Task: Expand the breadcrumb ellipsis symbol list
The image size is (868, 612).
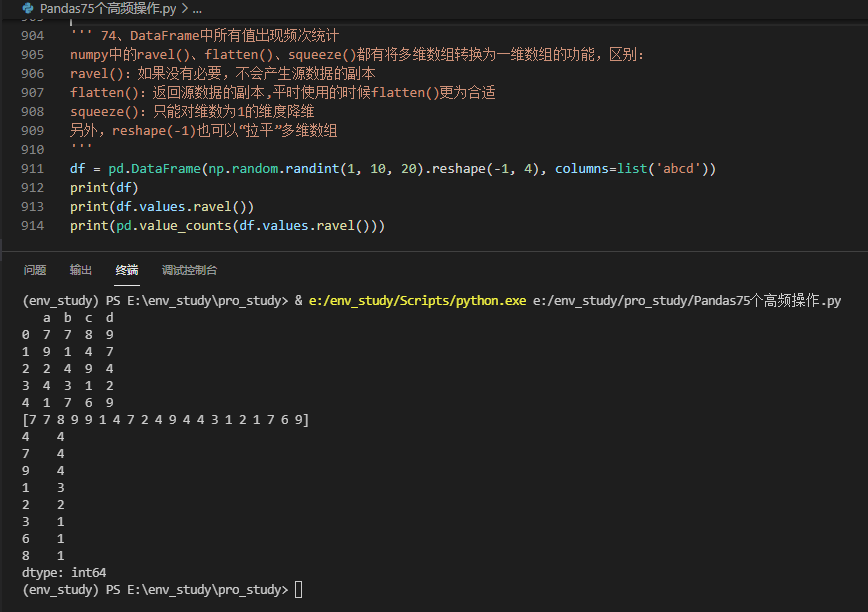Action: click(197, 9)
